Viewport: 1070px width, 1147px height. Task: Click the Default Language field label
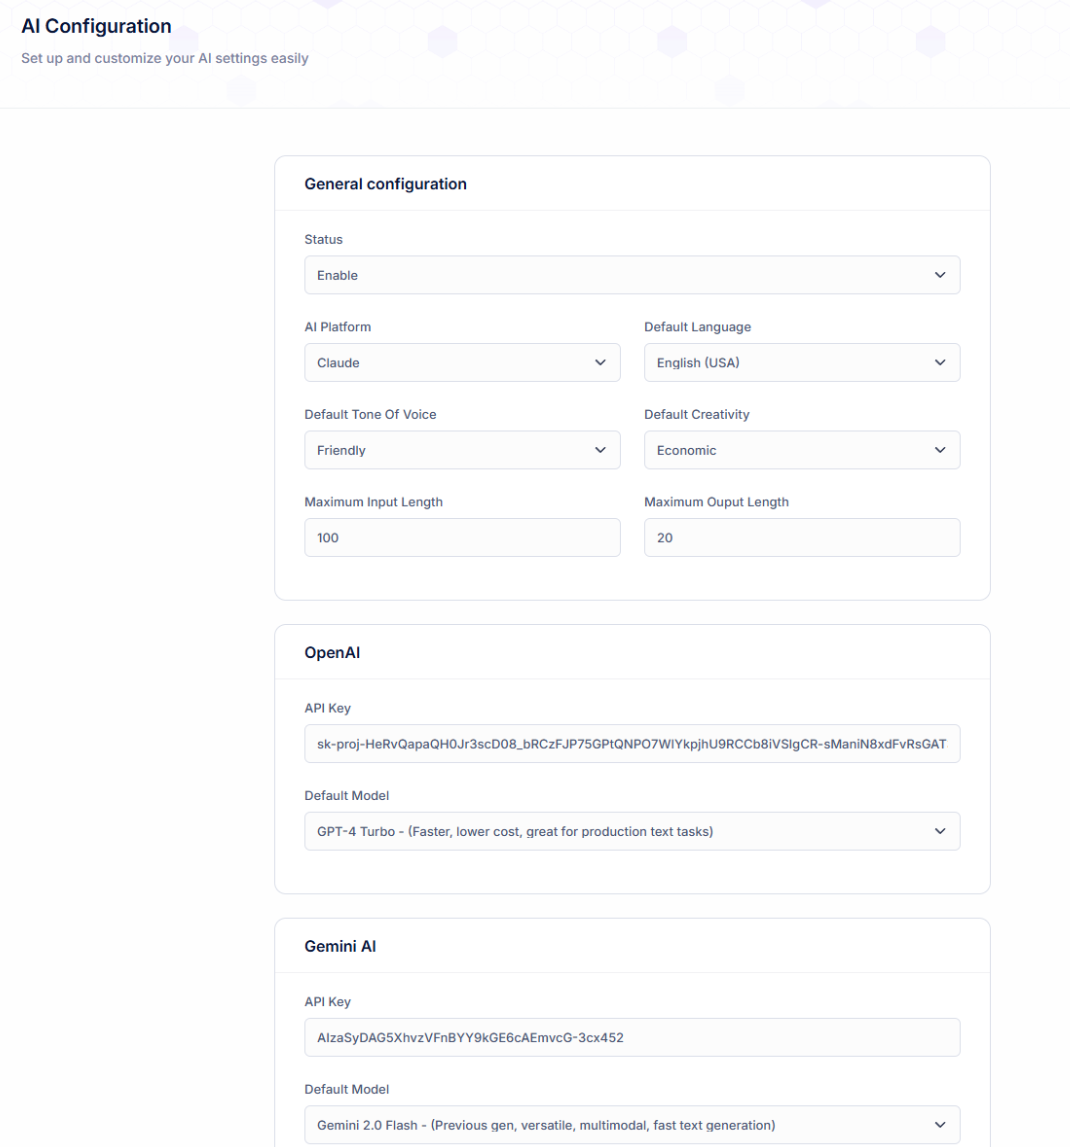(x=697, y=327)
